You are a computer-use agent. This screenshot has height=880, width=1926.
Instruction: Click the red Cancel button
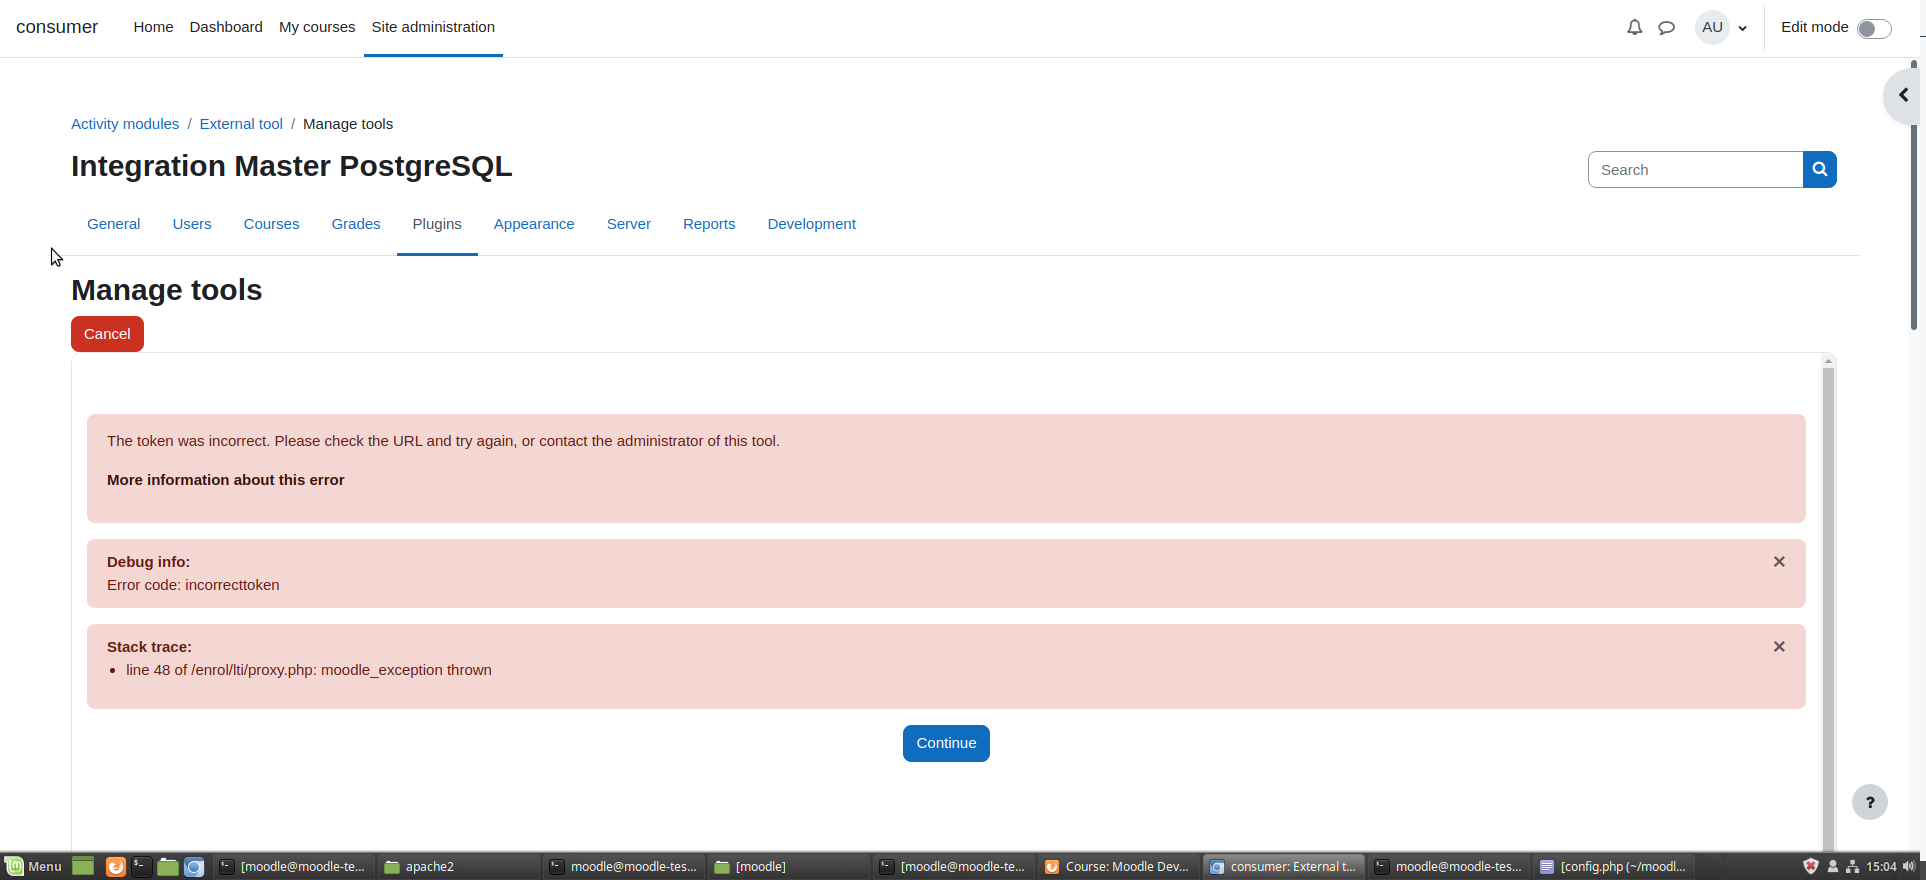[x=107, y=334]
